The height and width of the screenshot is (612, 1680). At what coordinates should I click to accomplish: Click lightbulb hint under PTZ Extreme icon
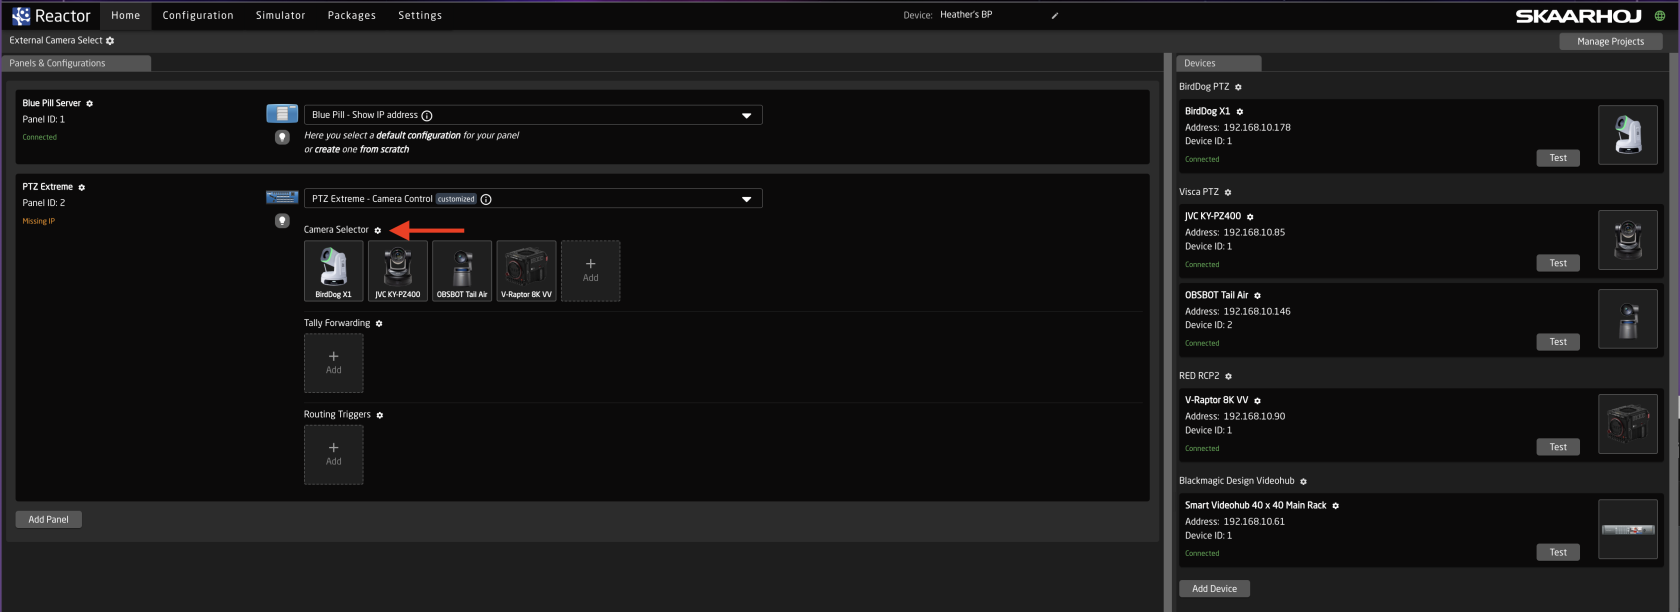[x=282, y=221]
